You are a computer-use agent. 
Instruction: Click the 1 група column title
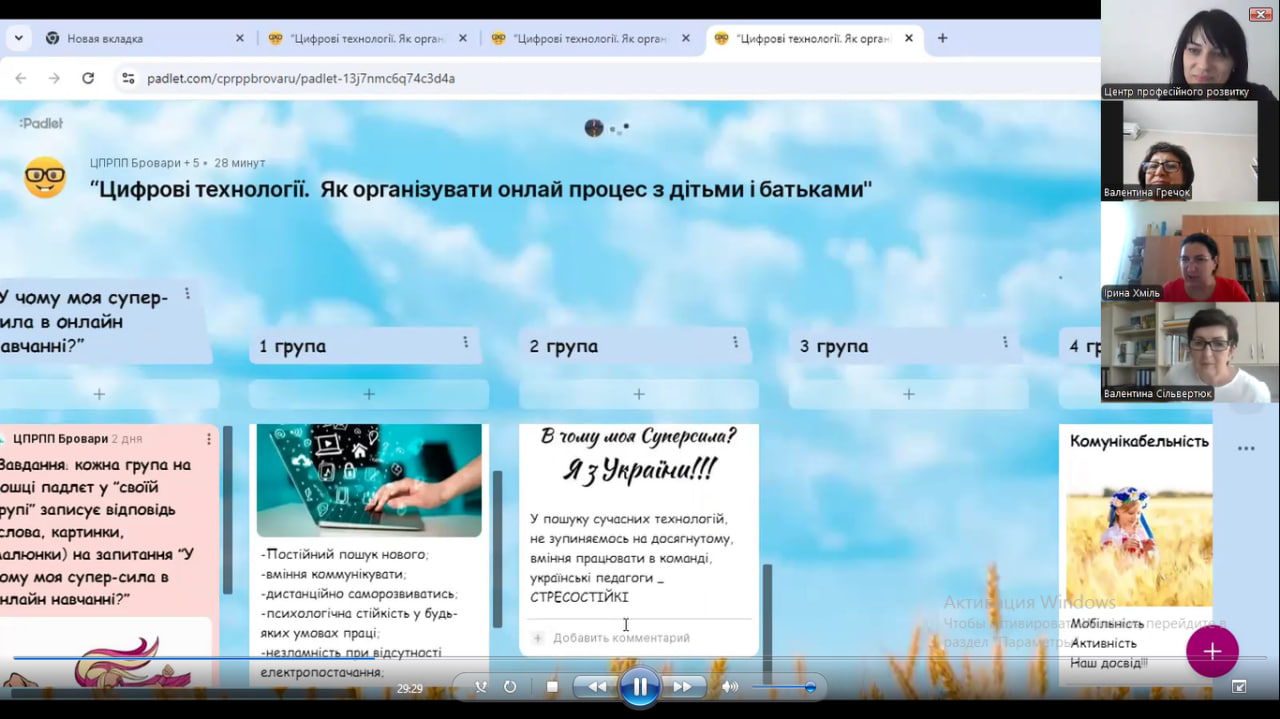(x=292, y=347)
